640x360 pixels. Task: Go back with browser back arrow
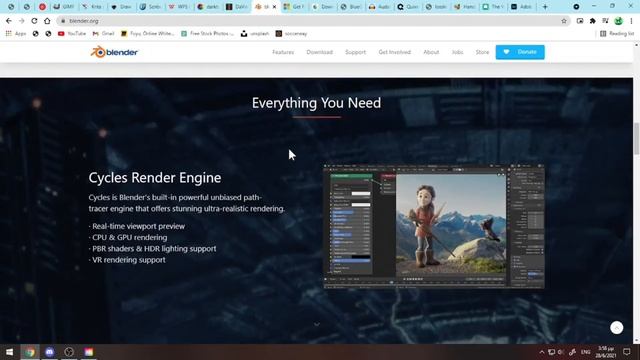coord(9,21)
